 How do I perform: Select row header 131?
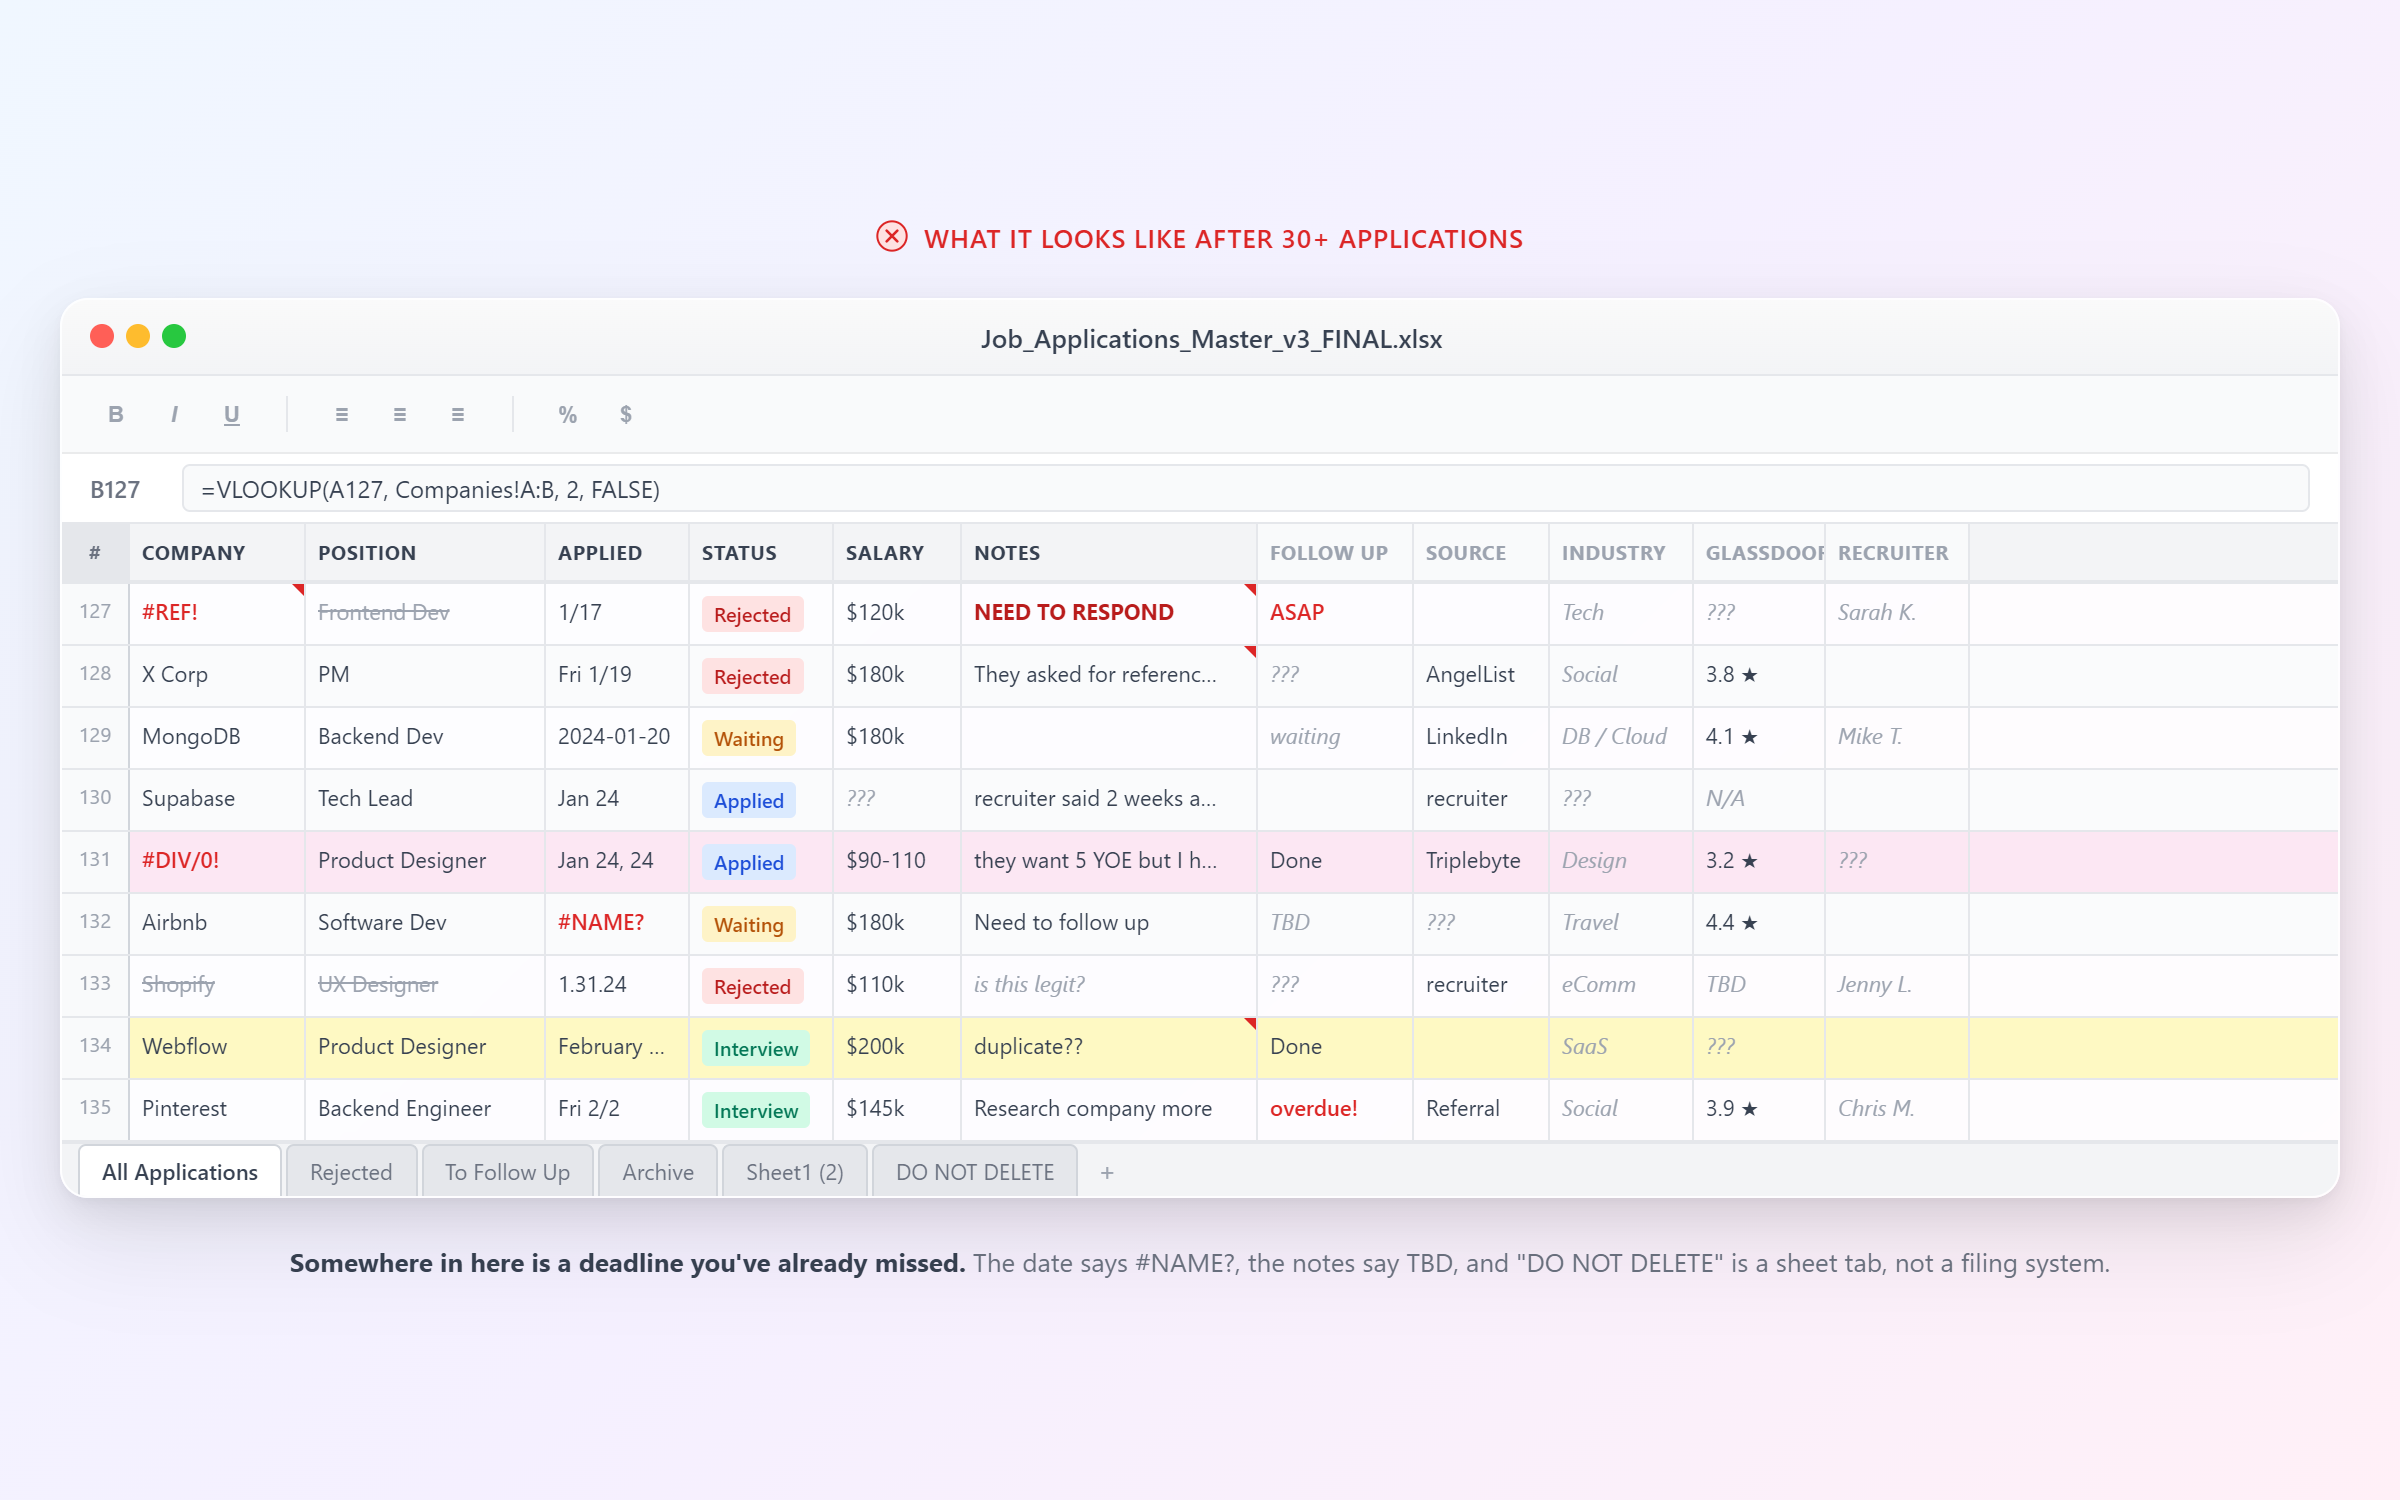tap(95, 860)
